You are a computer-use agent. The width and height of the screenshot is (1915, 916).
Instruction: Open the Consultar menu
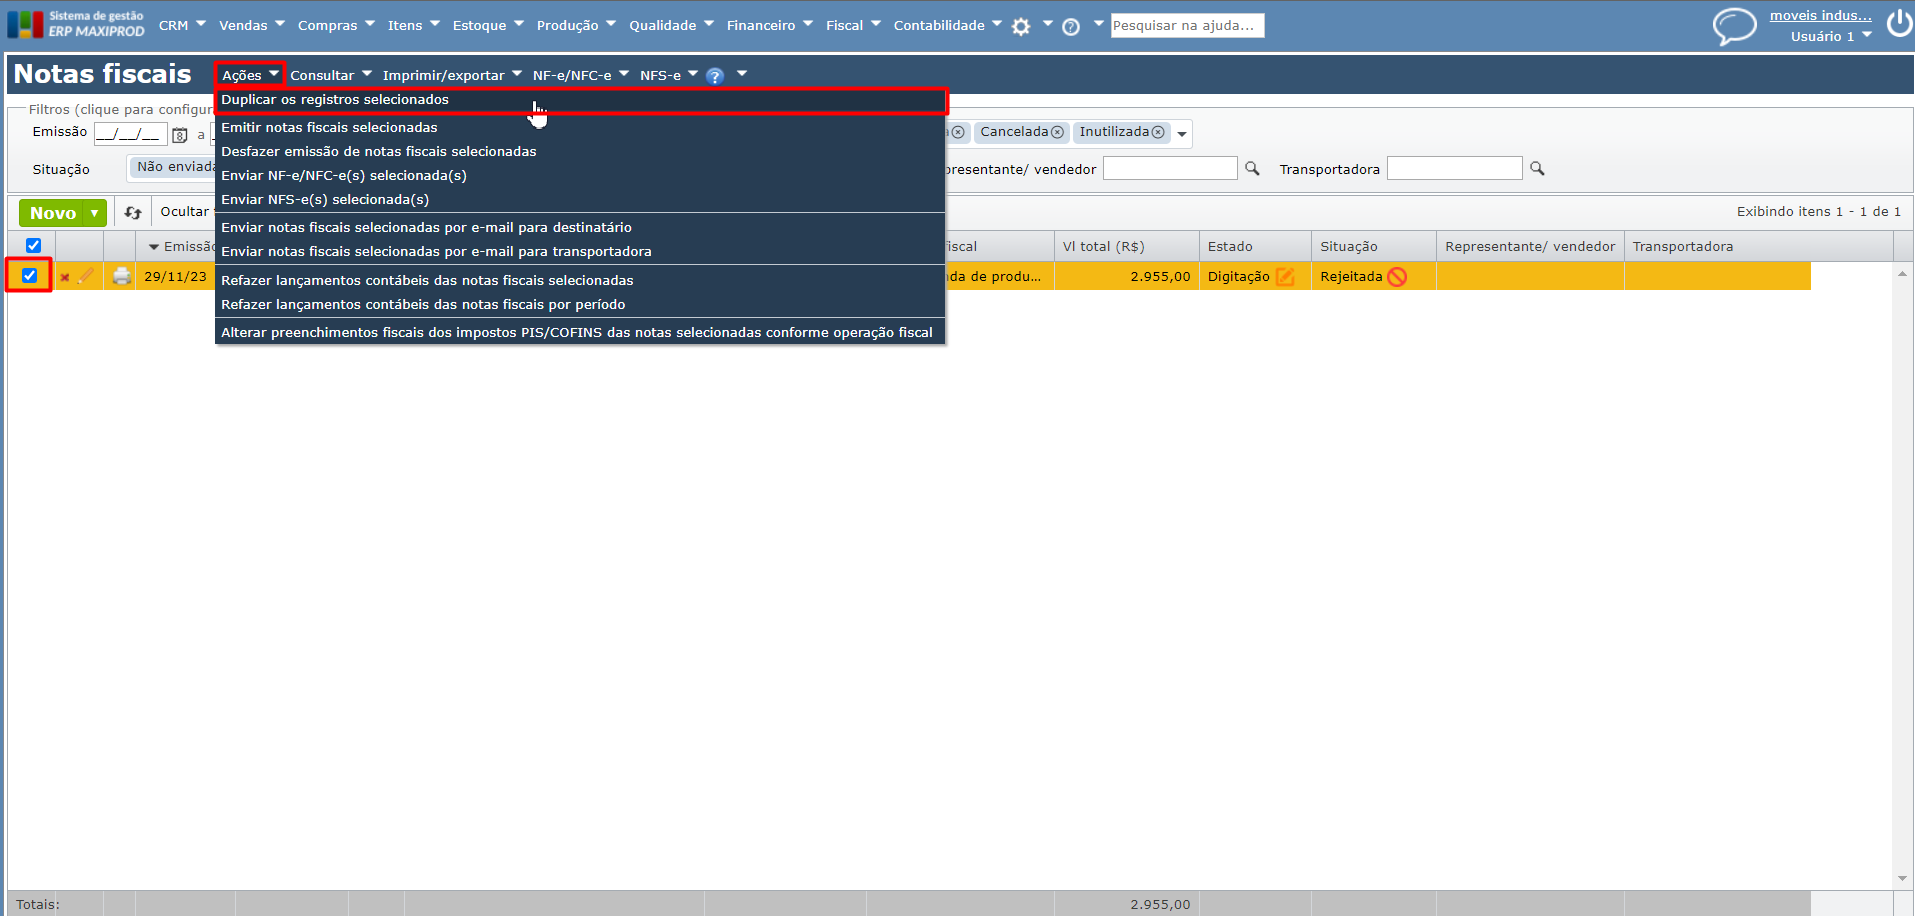tap(331, 75)
